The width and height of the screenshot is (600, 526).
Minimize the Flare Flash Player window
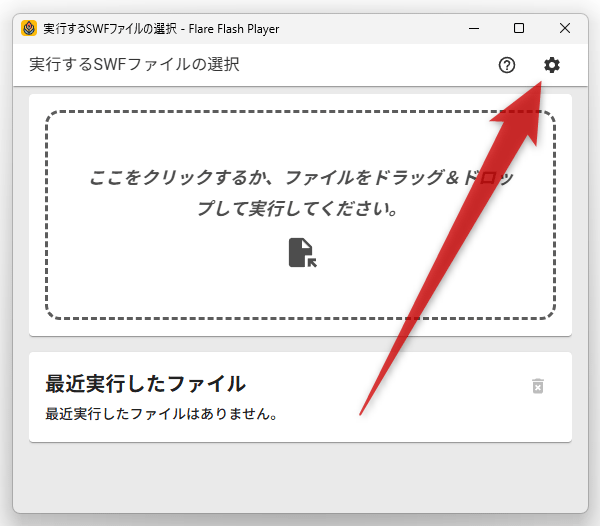(474, 28)
